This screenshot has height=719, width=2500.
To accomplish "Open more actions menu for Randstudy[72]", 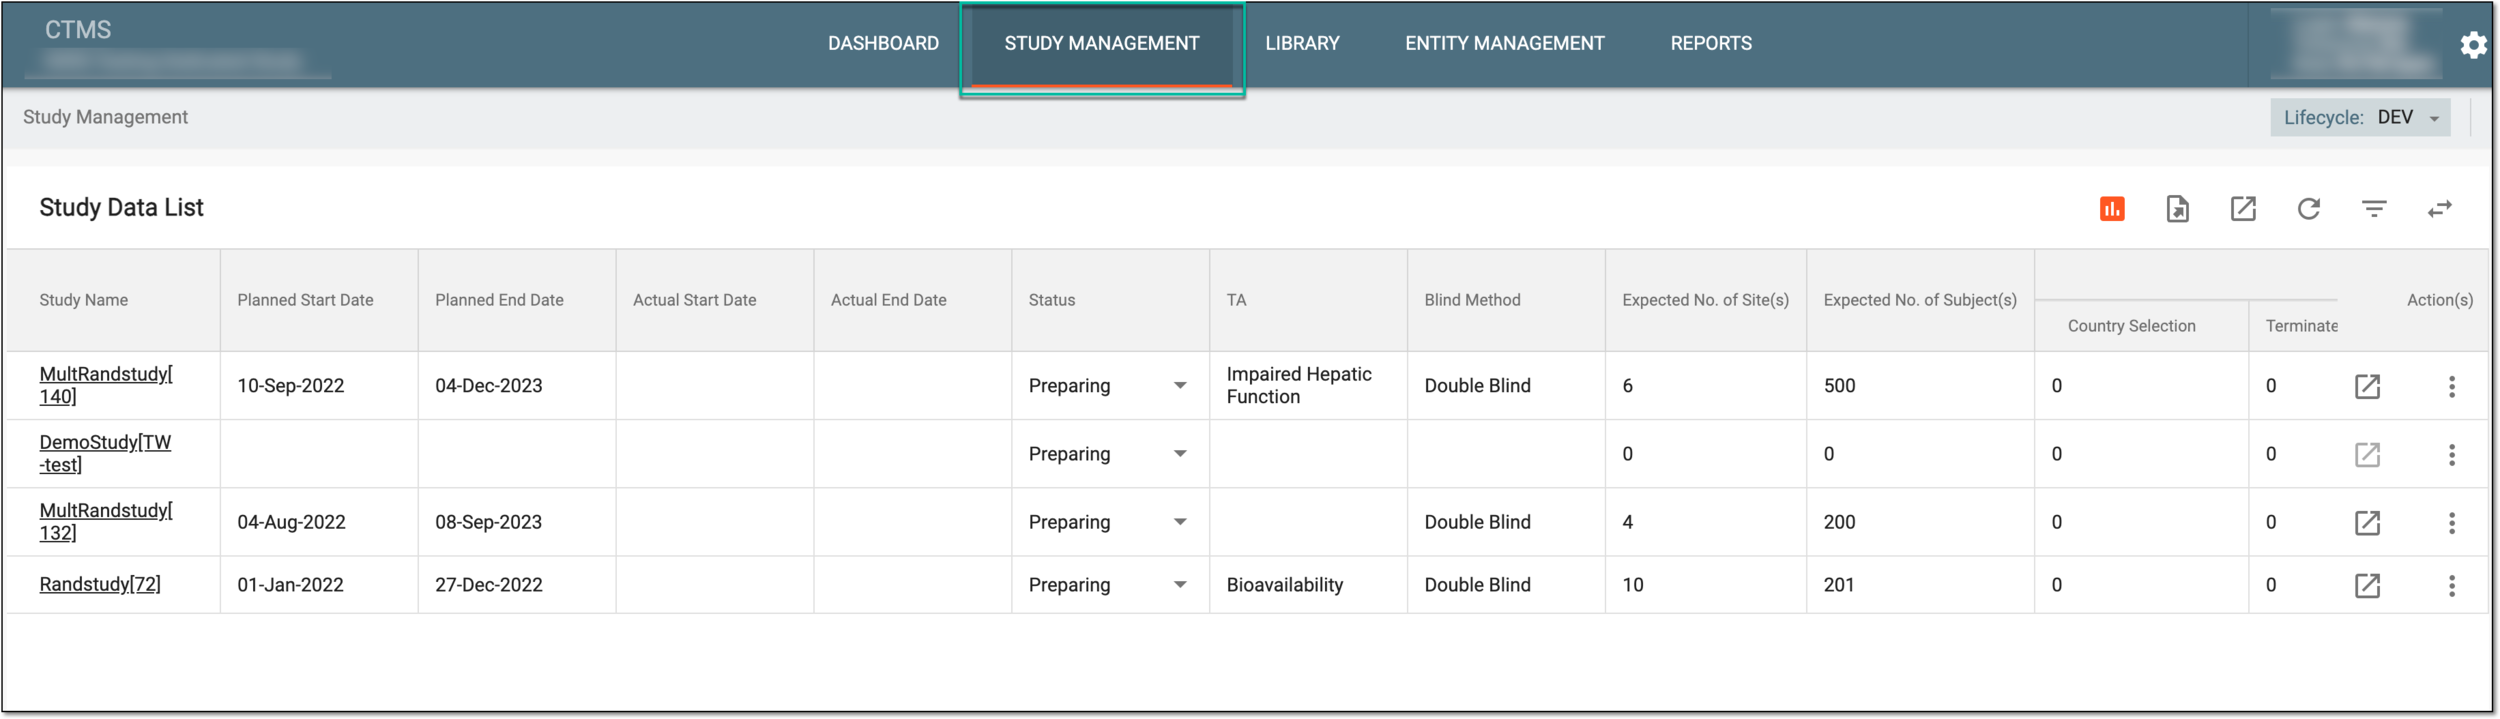I will click(x=2451, y=586).
